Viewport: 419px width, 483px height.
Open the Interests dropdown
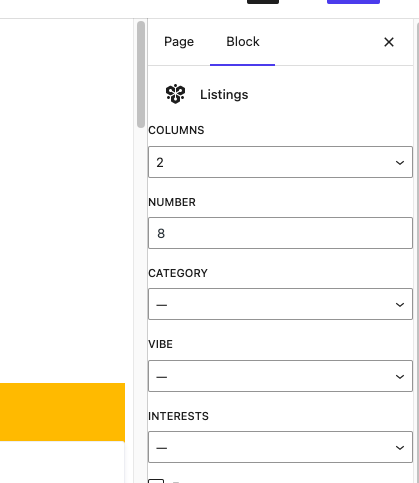tap(280, 447)
